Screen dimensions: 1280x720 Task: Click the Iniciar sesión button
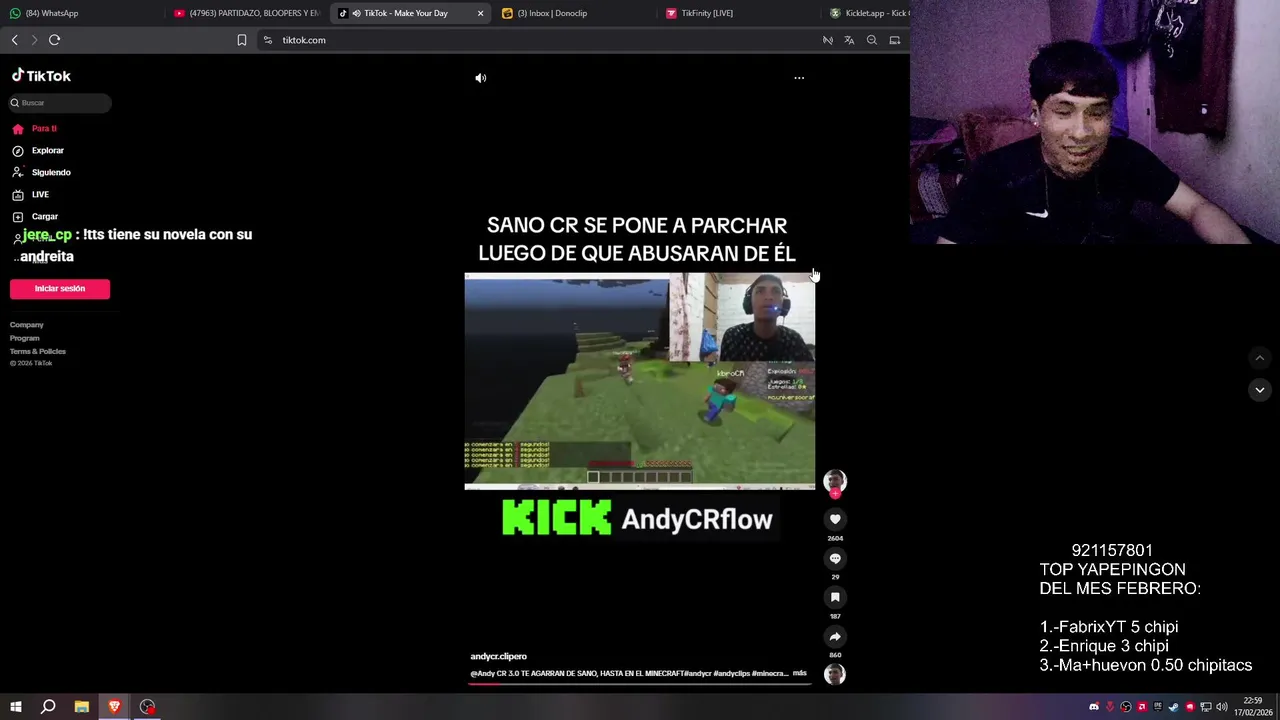[60, 288]
